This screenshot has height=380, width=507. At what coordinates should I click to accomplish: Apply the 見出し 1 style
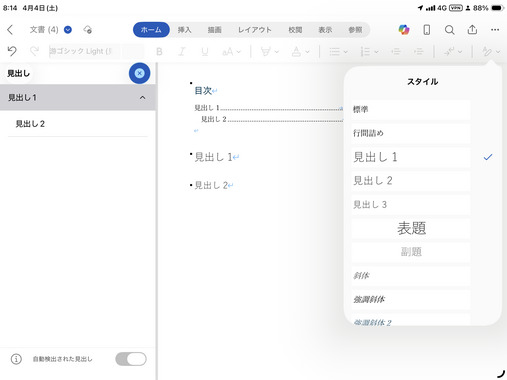[411, 157]
